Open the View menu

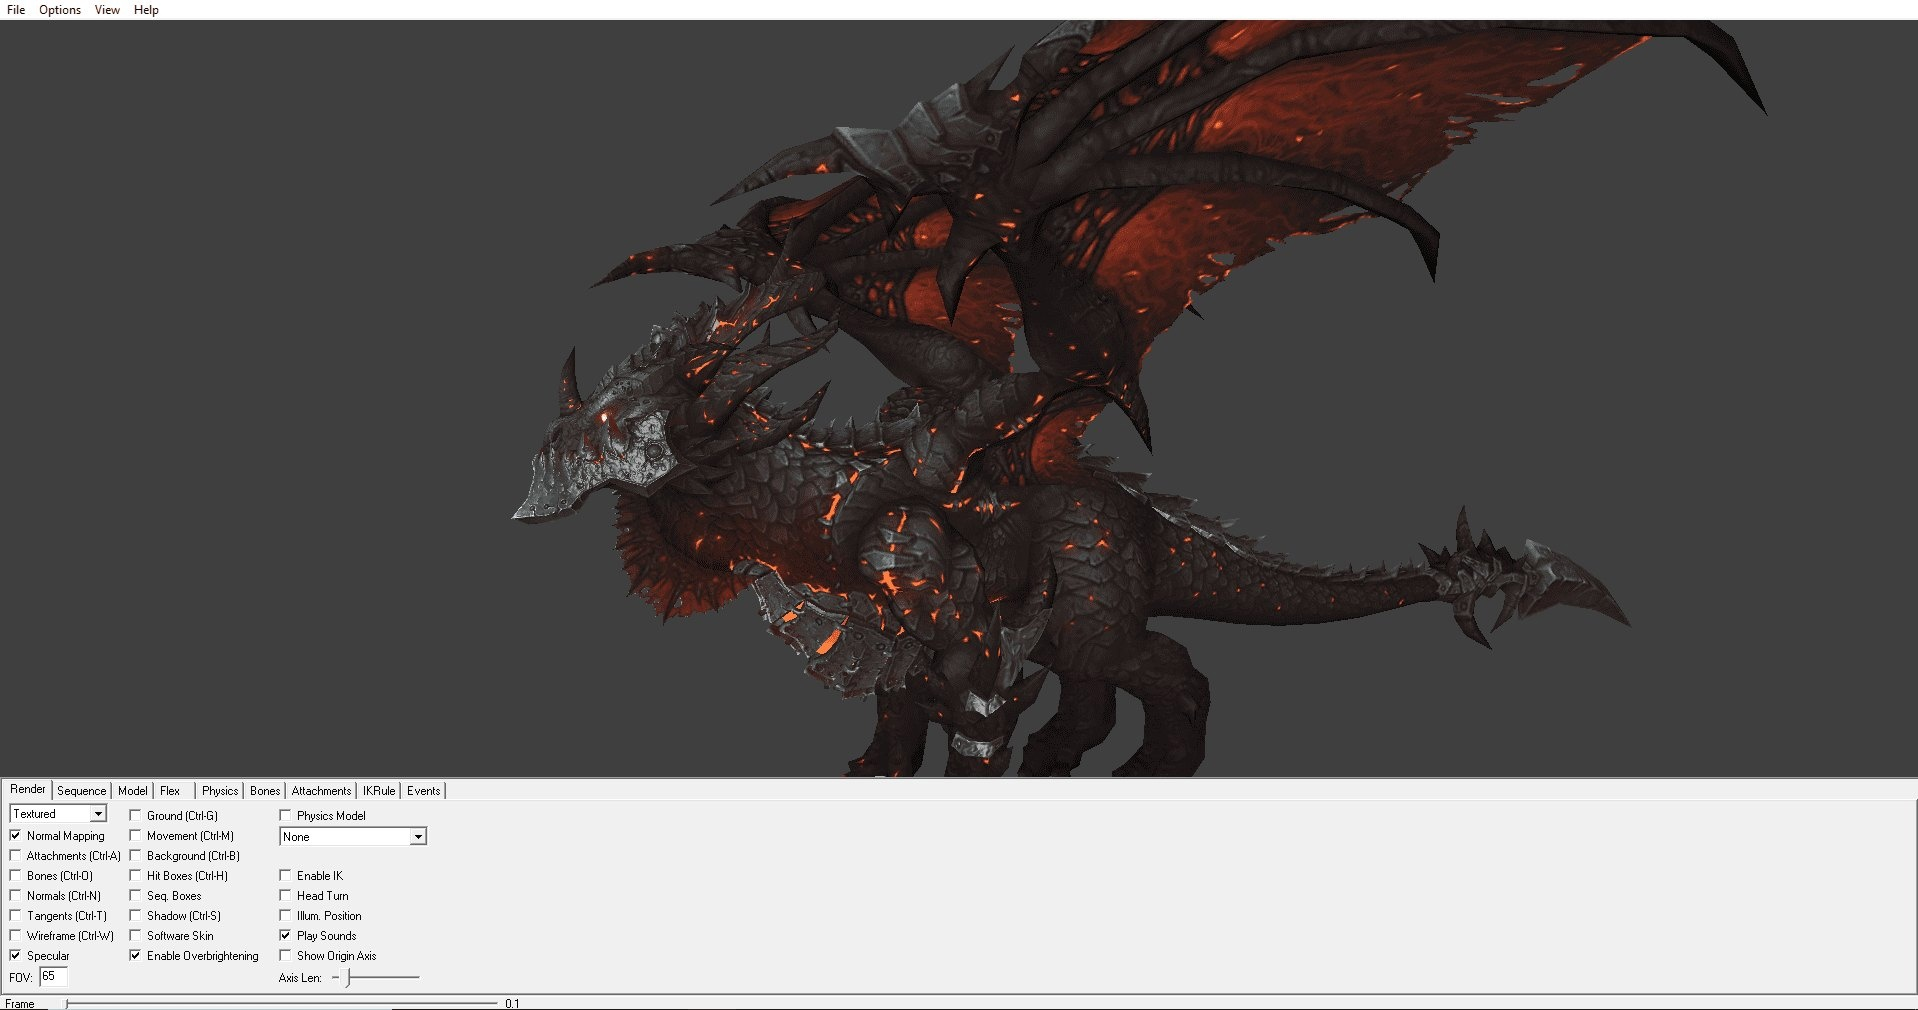107,10
